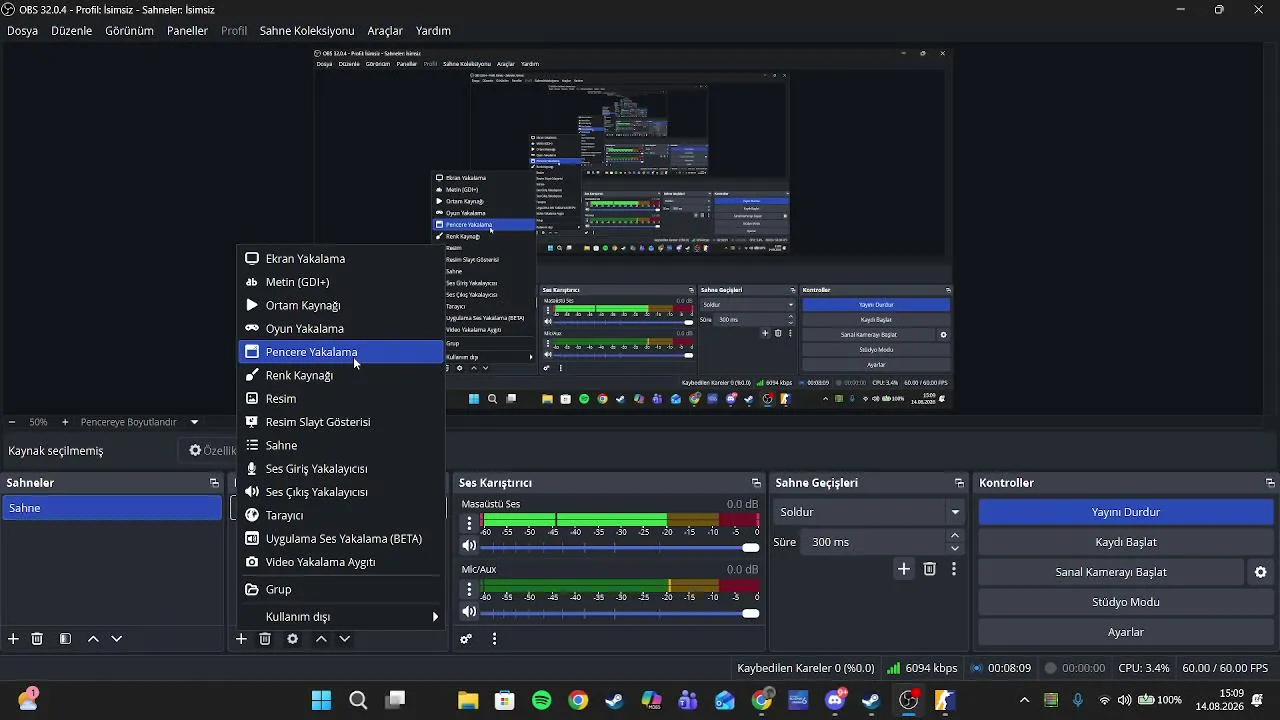Add a new scene with plus icon
Viewport: 1280px width, 720px height.
[13, 639]
